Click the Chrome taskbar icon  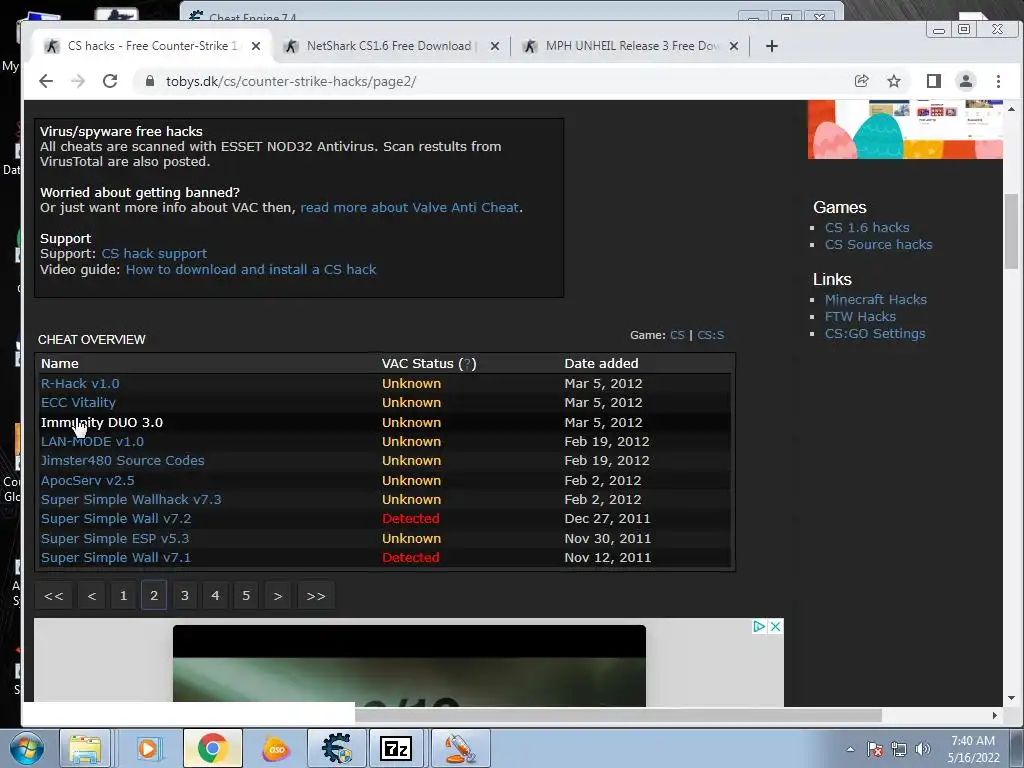coord(212,748)
